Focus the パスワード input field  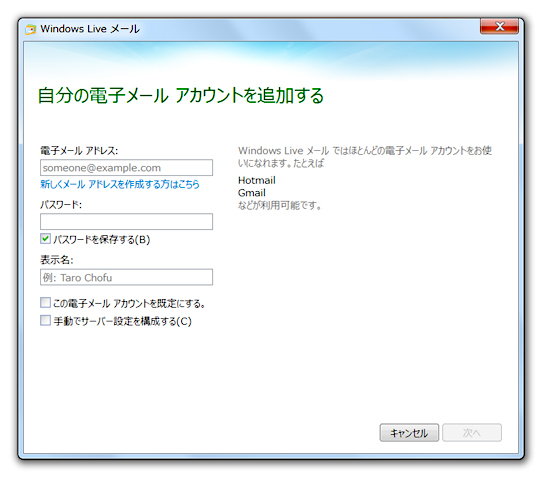(126, 221)
